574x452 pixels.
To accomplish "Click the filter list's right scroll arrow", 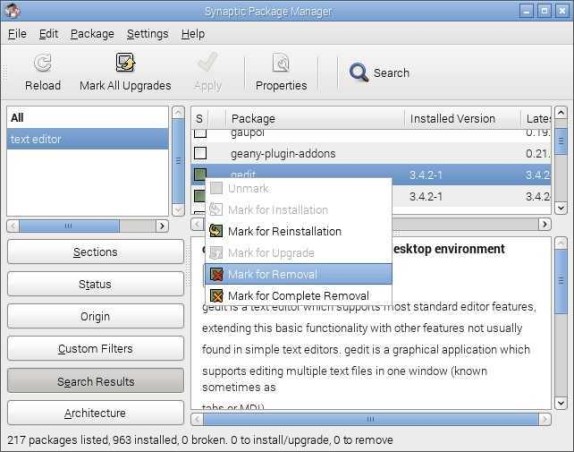I will [162, 226].
